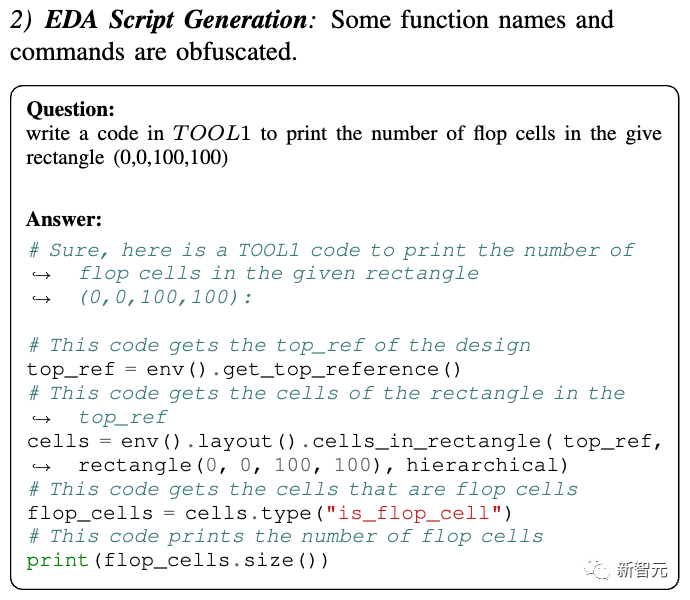Click the red "is_flop_cell" string

(442, 514)
